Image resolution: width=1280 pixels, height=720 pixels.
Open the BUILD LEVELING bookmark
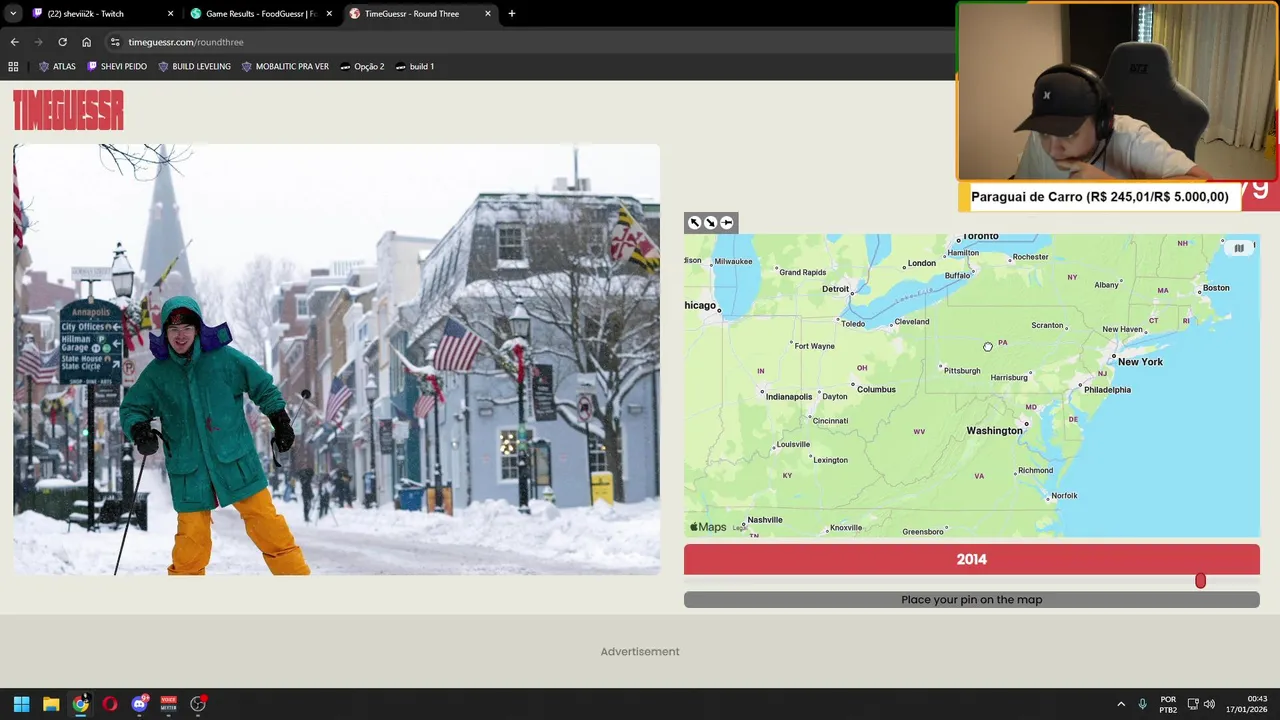194,67
